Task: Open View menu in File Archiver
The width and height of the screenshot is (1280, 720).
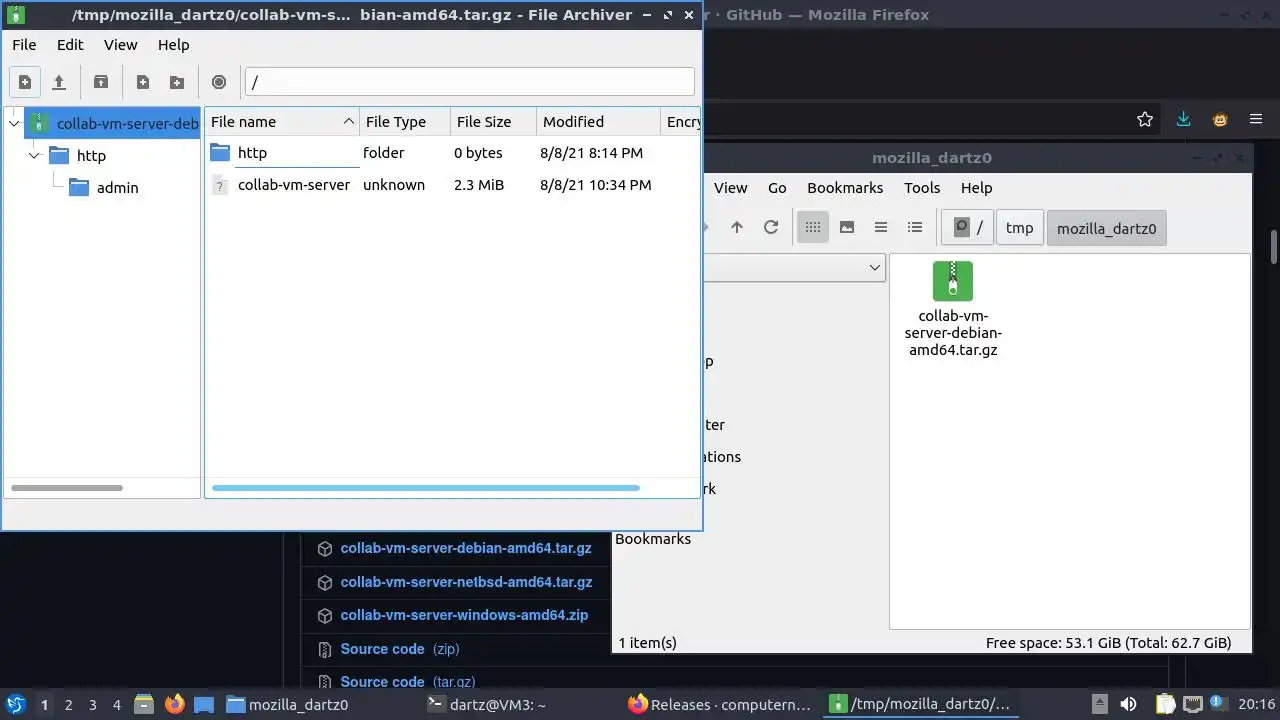Action: [x=121, y=45]
